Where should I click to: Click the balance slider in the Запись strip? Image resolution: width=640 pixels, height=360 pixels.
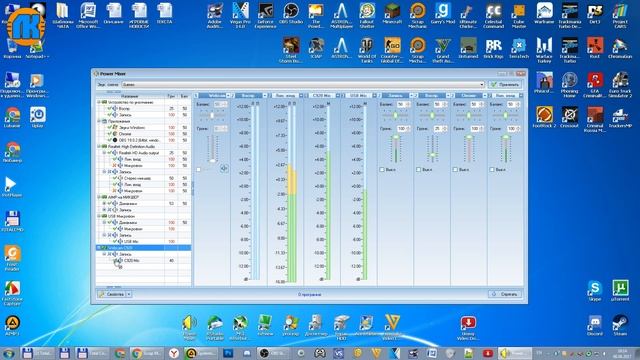(x=395, y=116)
